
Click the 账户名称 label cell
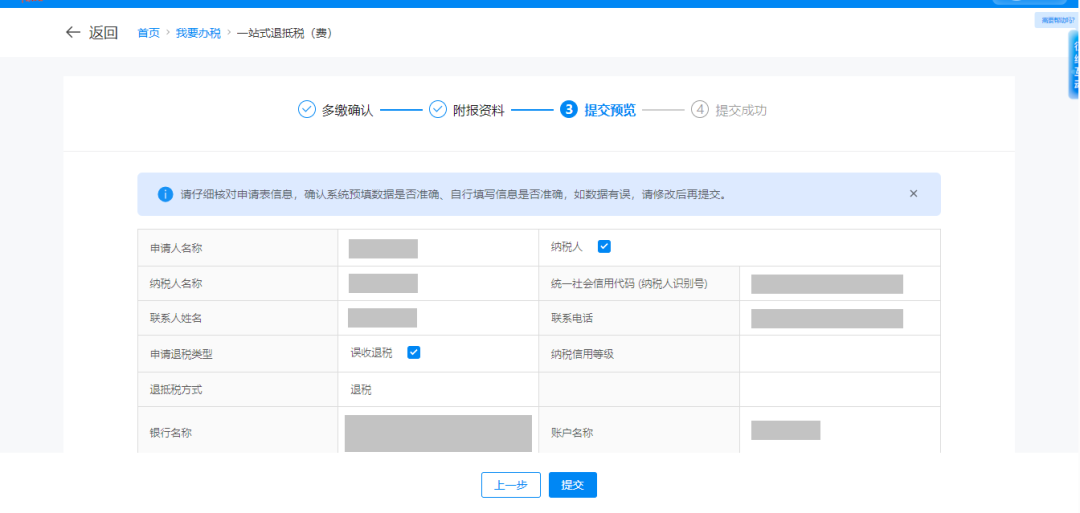click(x=639, y=432)
